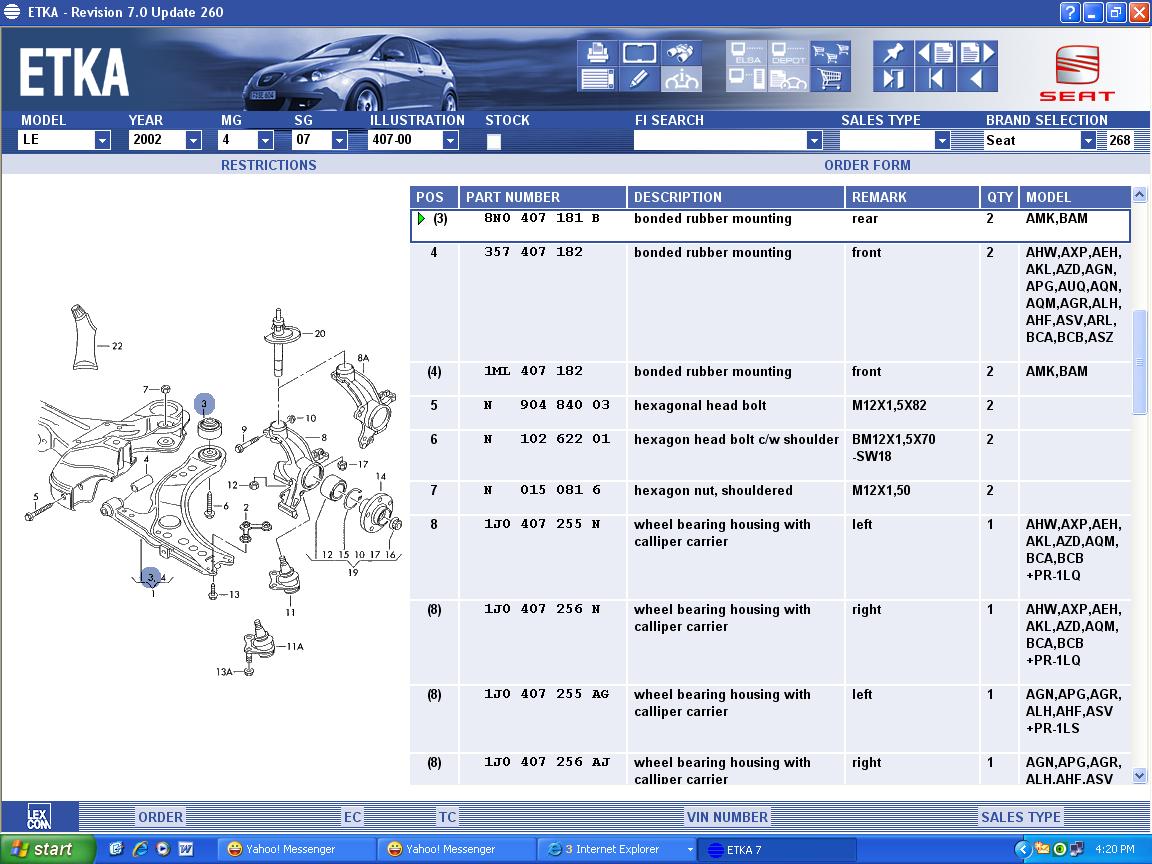Open the MODEL dropdown
The width and height of the screenshot is (1152, 864).
pos(102,140)
